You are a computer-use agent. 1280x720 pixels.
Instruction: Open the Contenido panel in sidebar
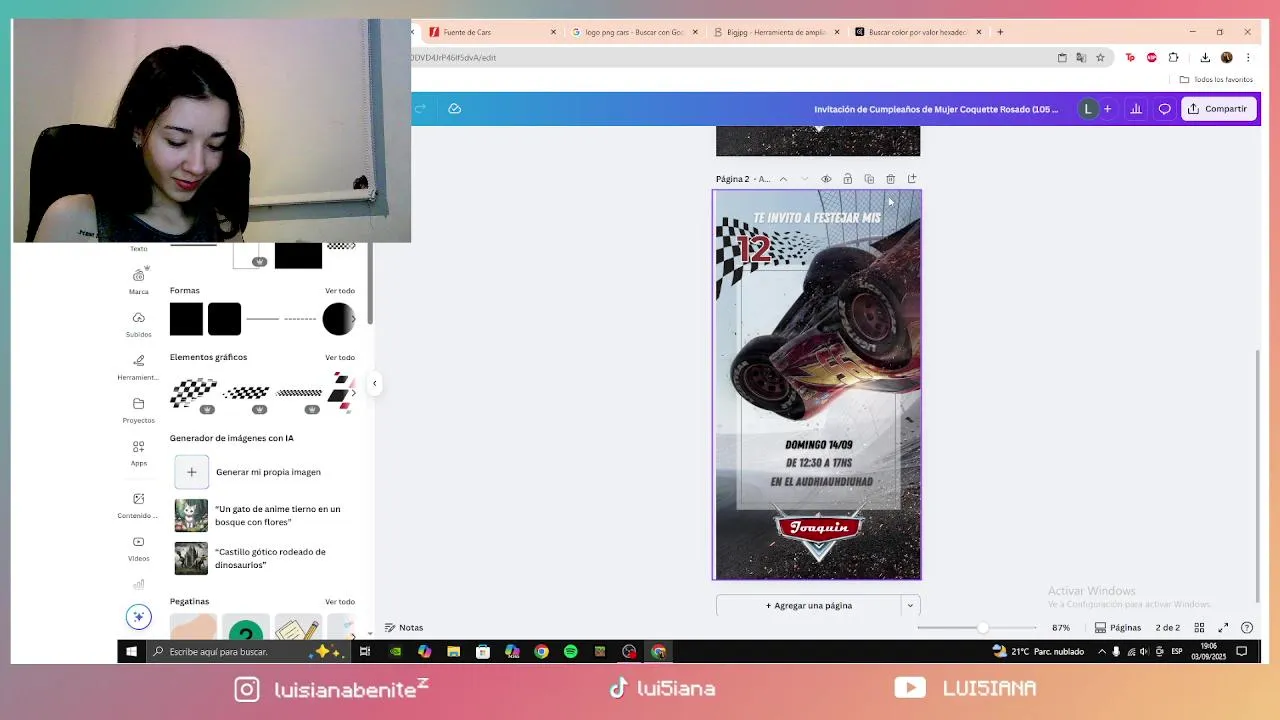(138, 505)
